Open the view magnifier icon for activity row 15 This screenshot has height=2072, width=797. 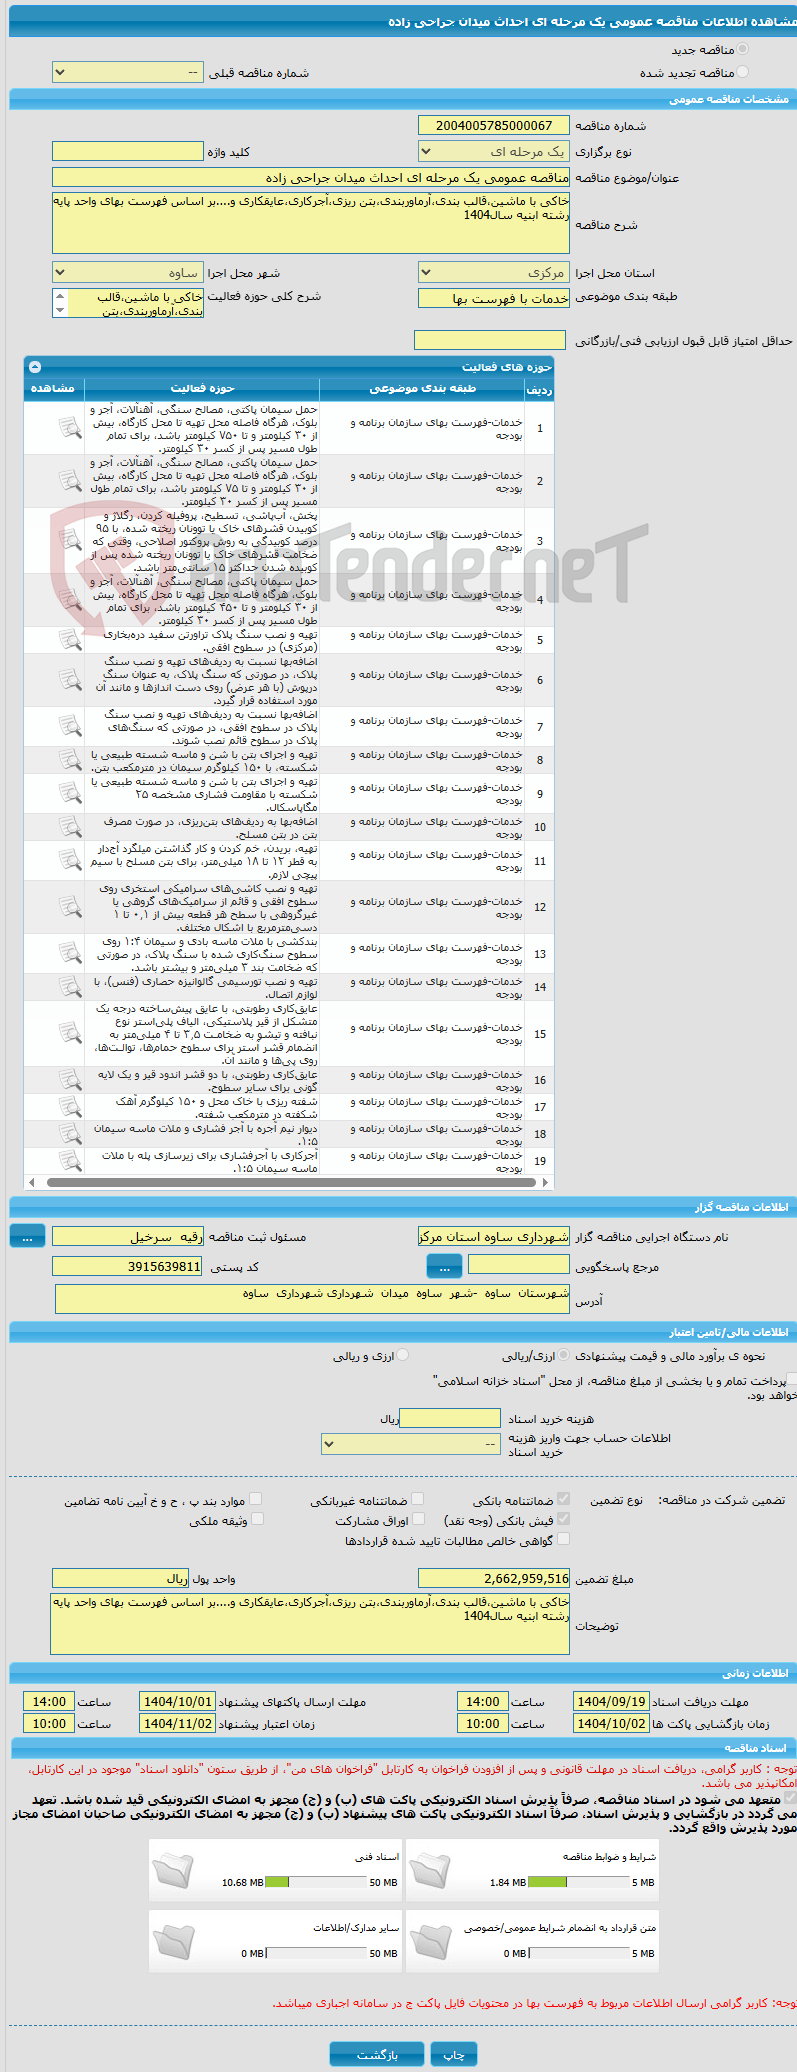tap(70, 1034)
